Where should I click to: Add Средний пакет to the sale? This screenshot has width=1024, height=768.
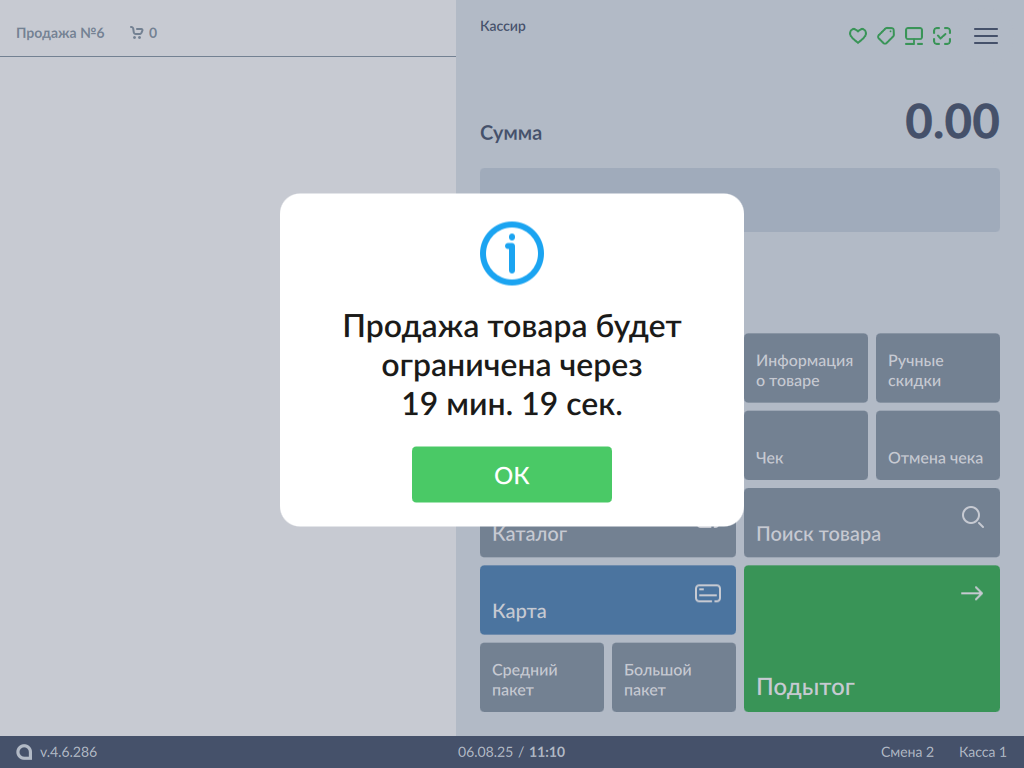(x=541, y=678)
